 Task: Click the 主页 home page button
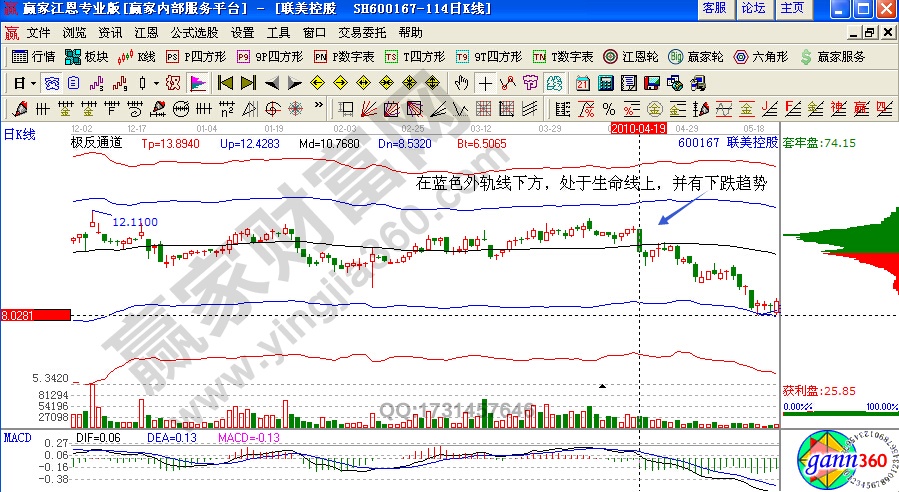pos(792,9)
